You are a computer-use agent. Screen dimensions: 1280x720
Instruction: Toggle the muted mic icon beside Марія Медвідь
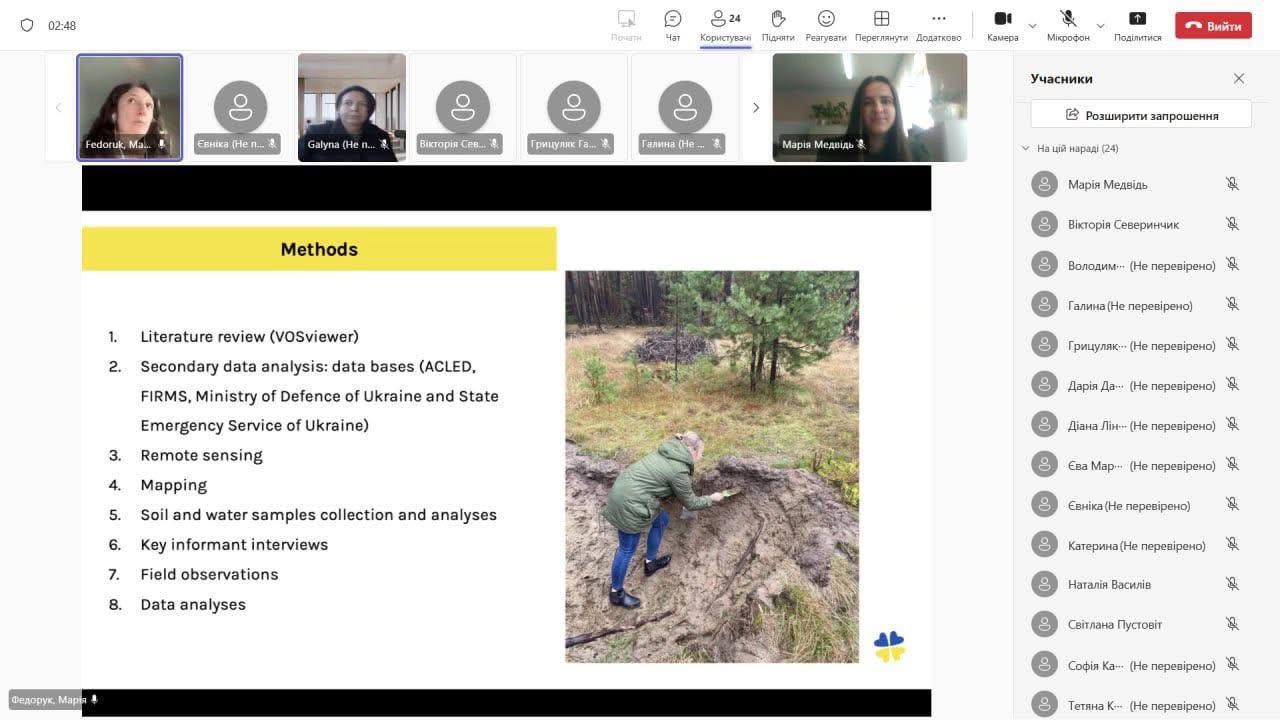coord(1232,184)
